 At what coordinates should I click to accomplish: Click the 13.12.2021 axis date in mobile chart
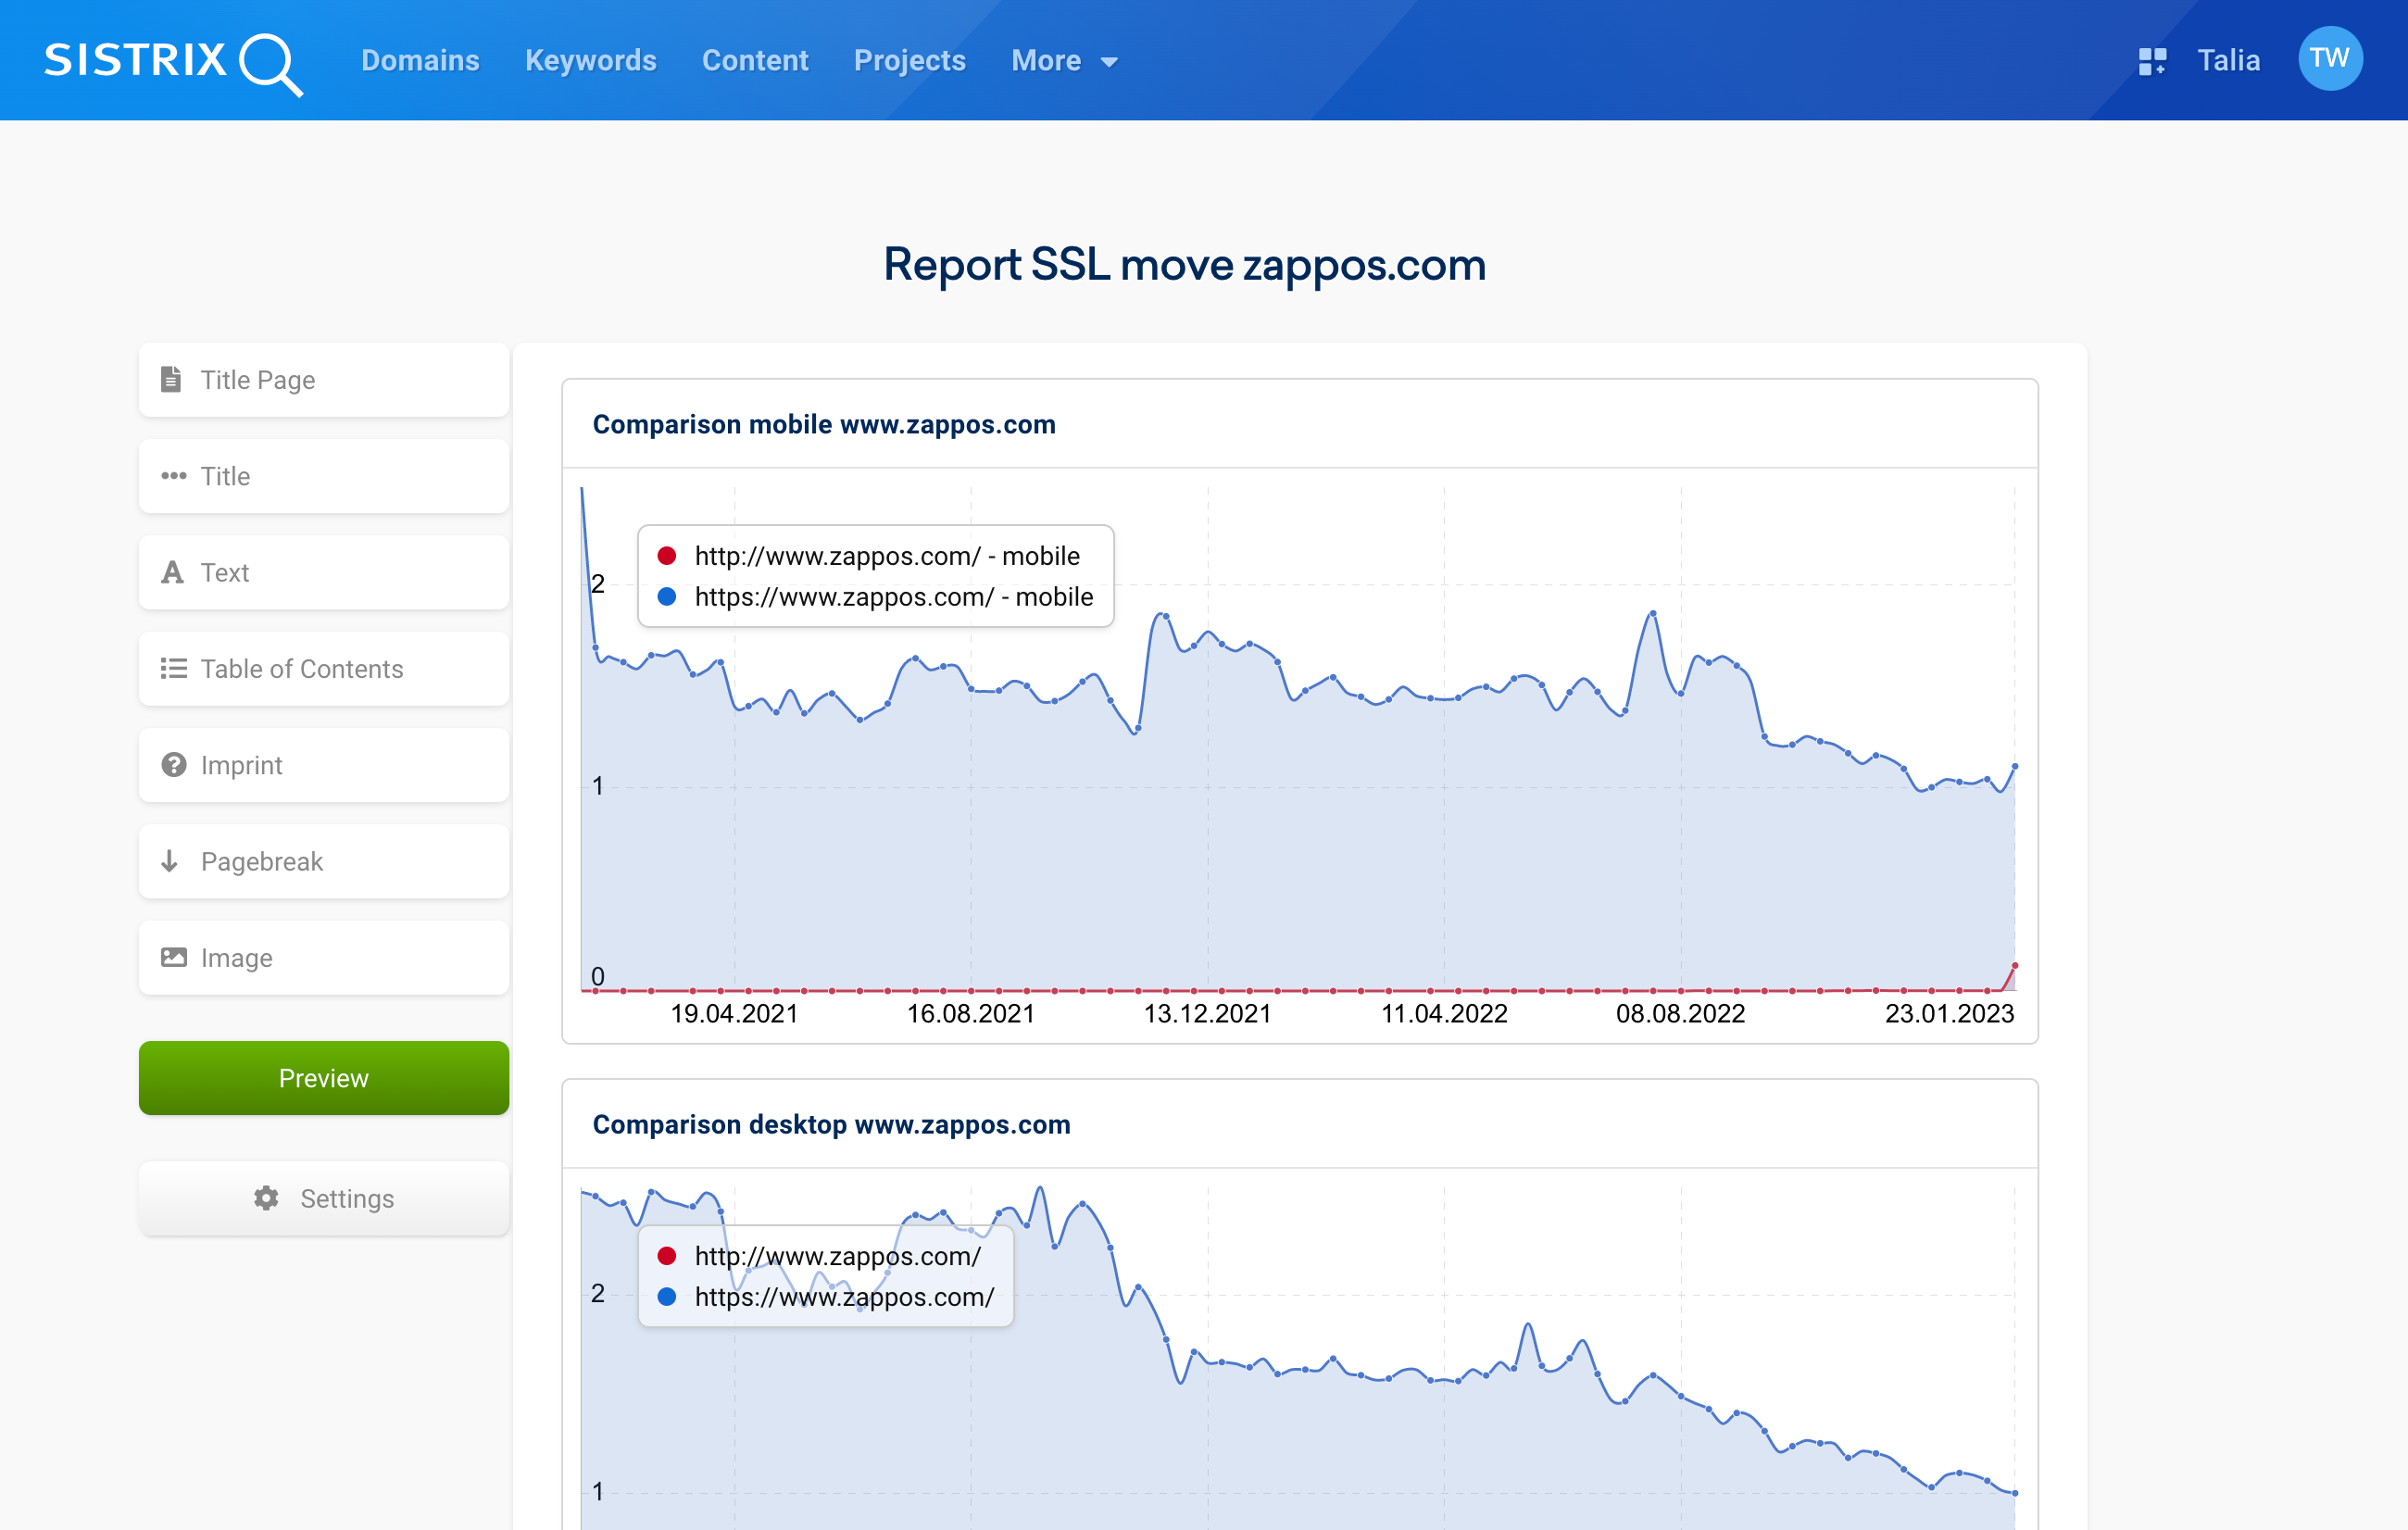point(1207,1014)
